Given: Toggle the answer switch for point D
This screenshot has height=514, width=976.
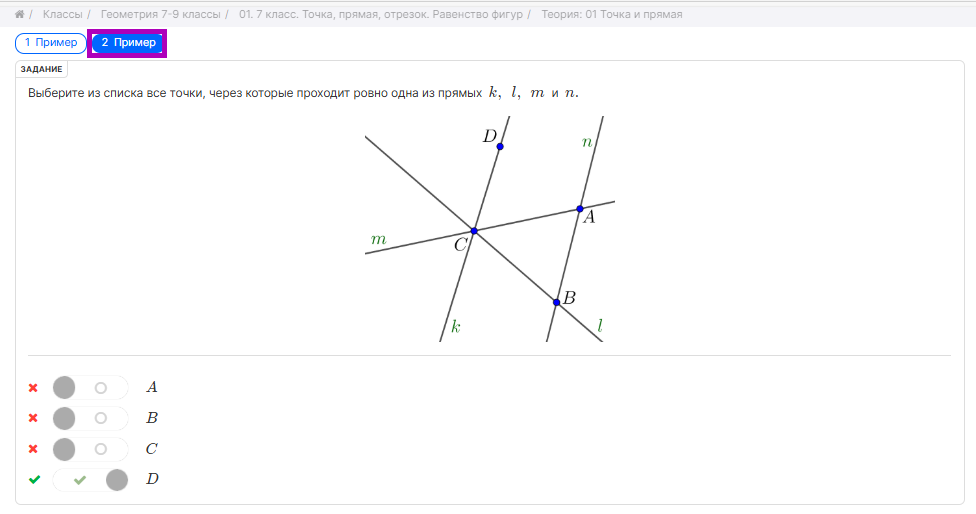Looking at the screenshot, I should pos(90,480).
